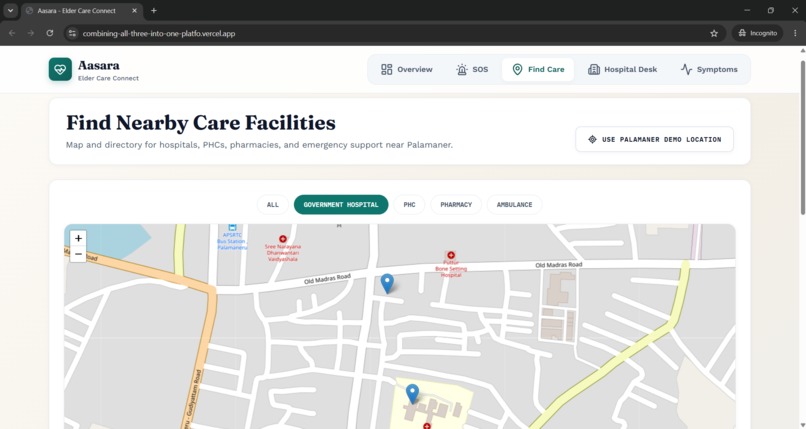Select the Pharmacy filter chip

coord(456,204)
